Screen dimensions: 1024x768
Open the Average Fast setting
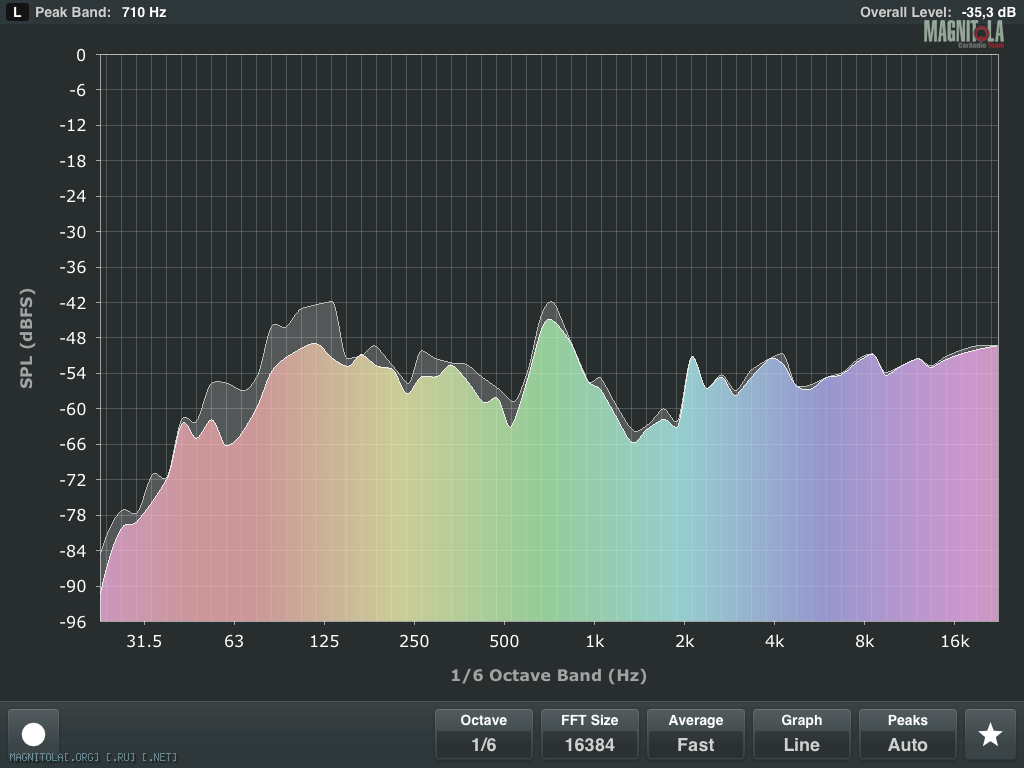pos(696,734)
